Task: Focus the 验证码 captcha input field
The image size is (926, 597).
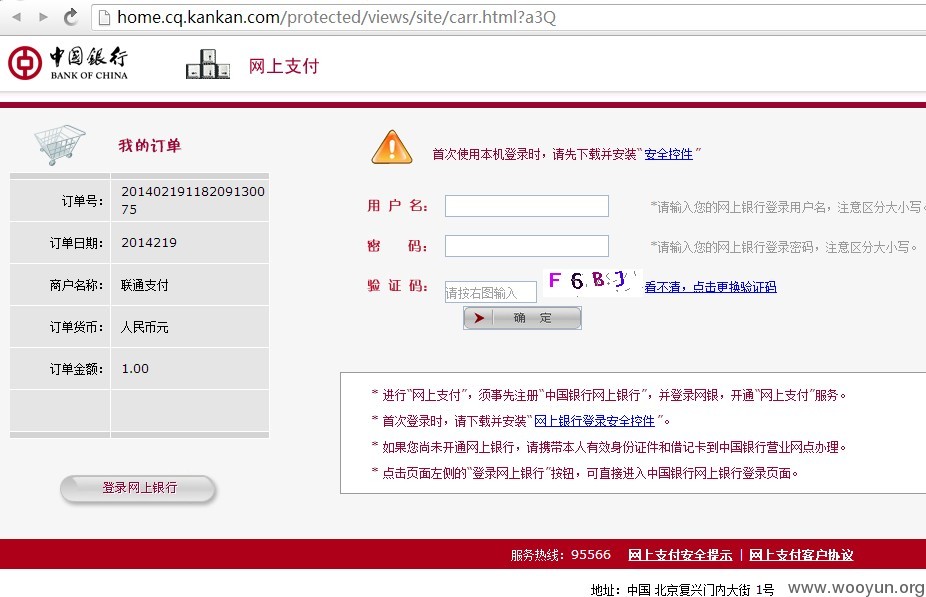Action: click(491, 292)
